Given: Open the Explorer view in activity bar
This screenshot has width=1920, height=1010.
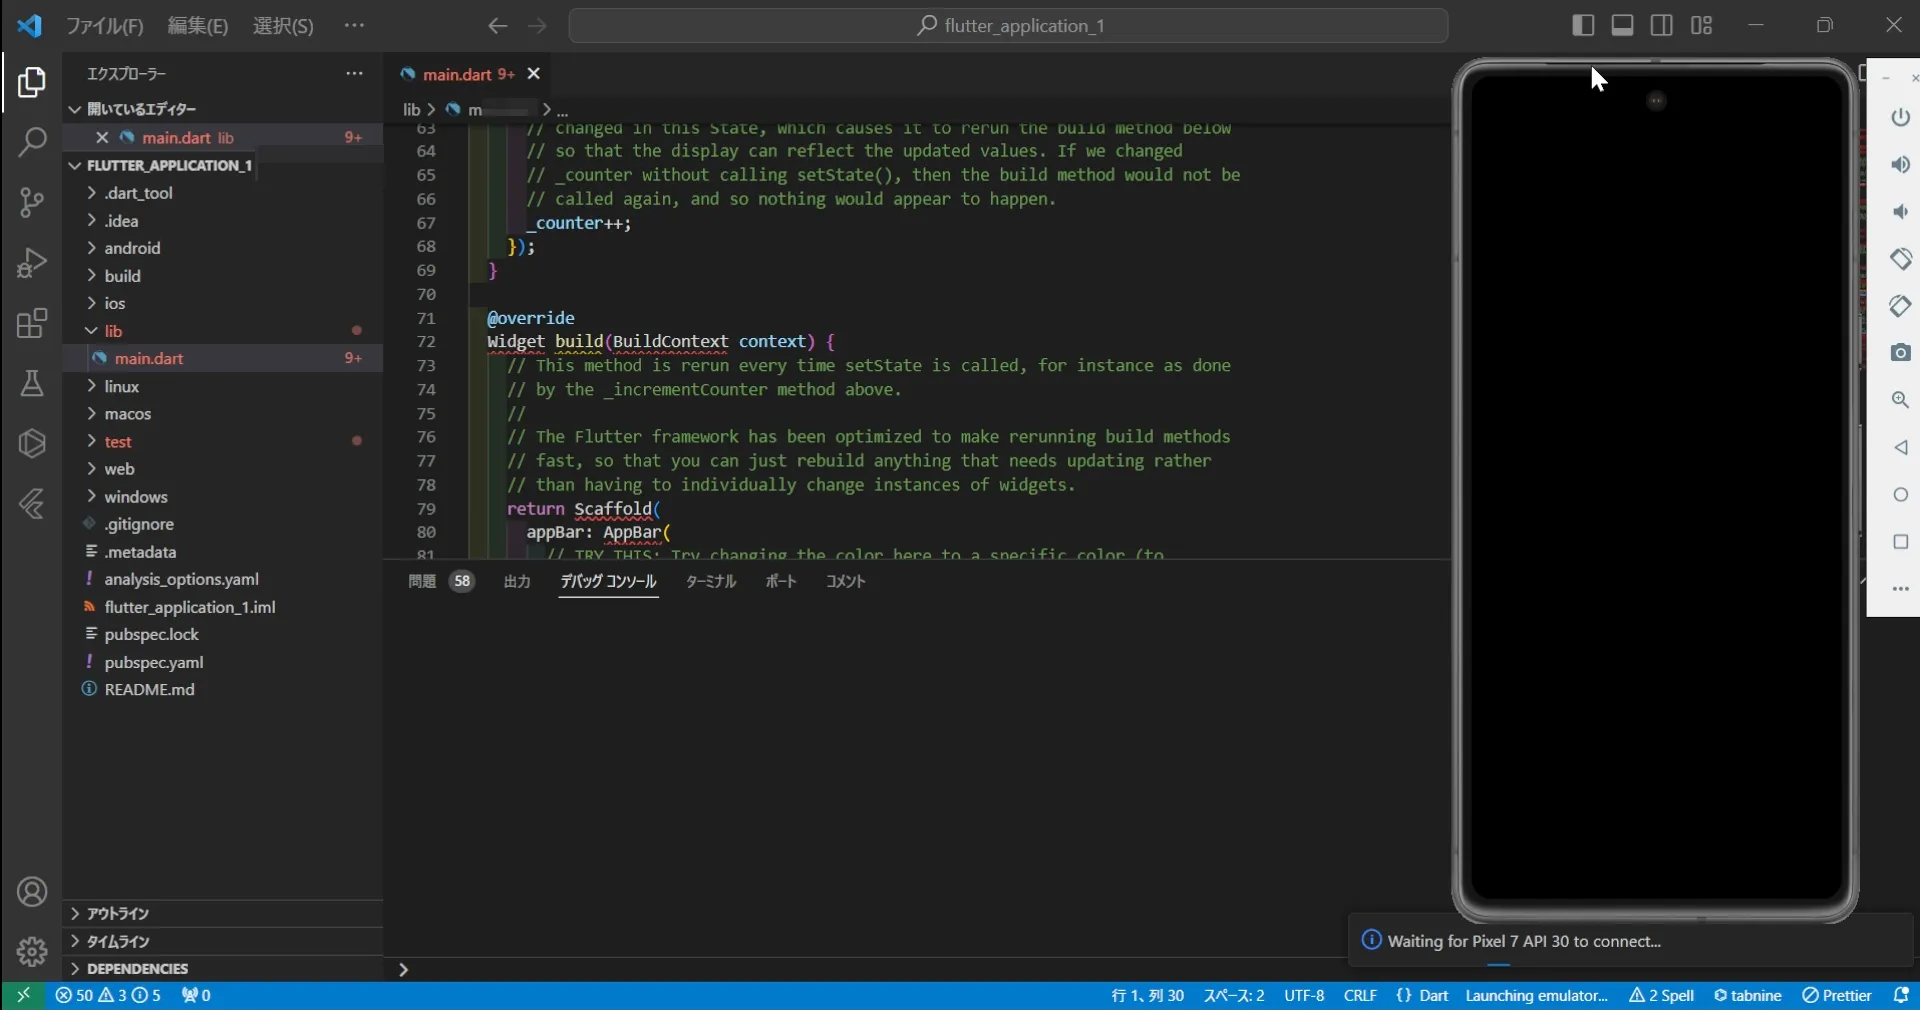Looking at the screenshot, I should (x=32, y=82).
